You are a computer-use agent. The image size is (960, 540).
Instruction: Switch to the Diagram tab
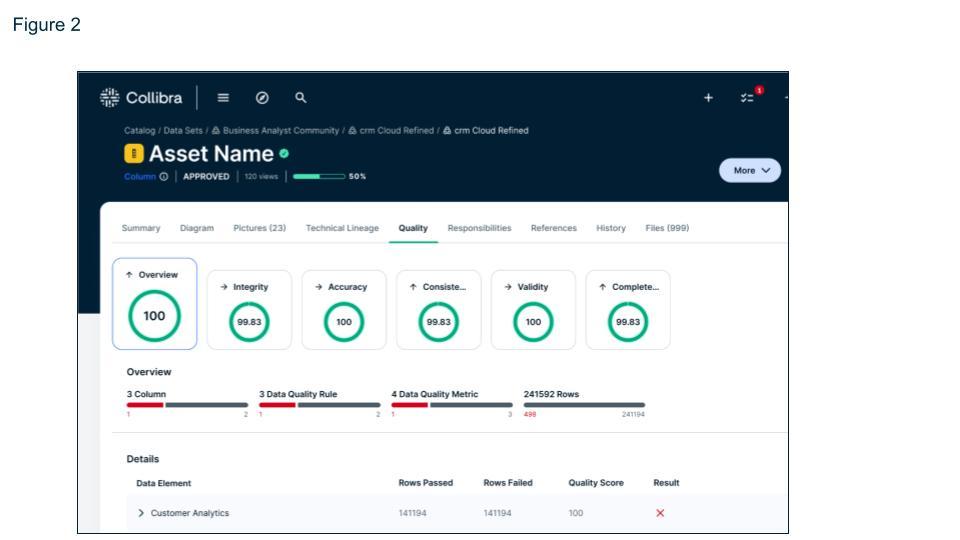[197, 228]
